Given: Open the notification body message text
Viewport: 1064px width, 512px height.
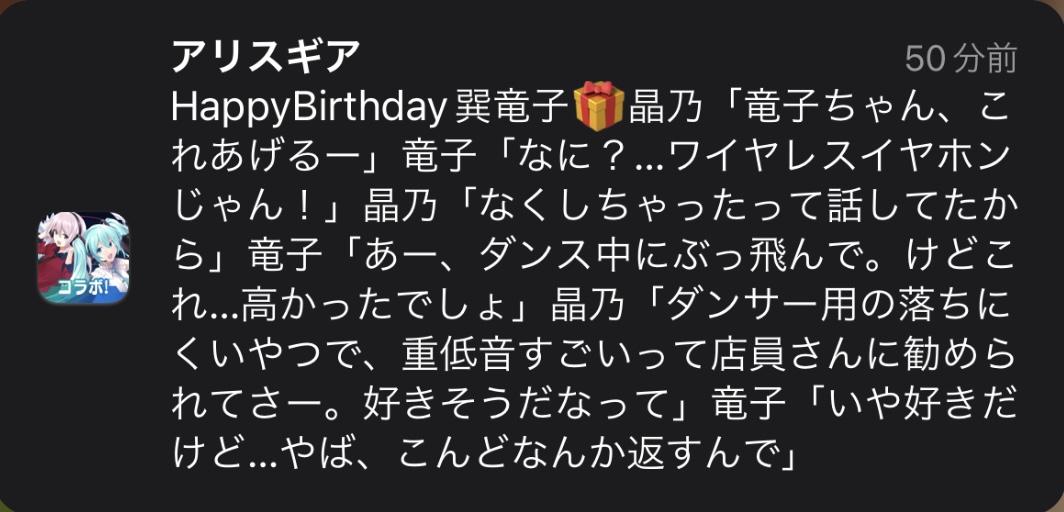Looking at the screenshot, I should [x=594, y=278].
